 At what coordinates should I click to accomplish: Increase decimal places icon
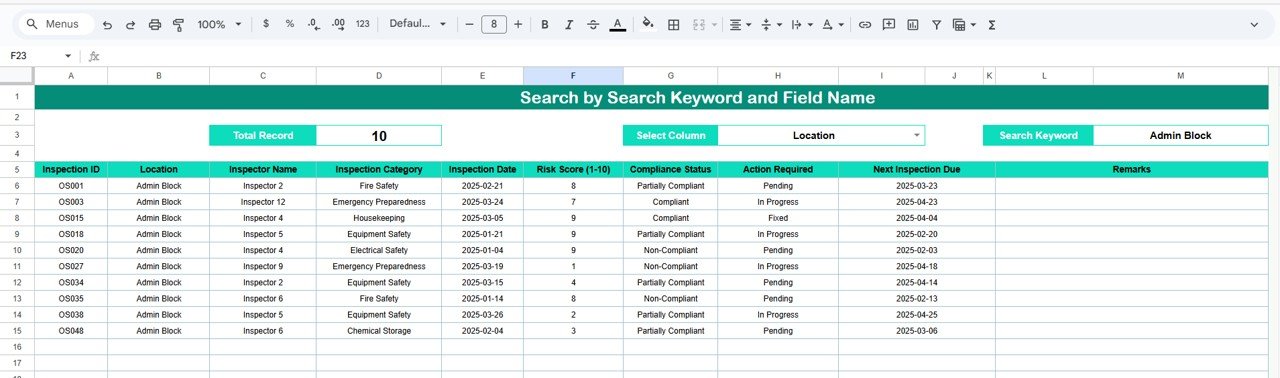click(338, 24)
